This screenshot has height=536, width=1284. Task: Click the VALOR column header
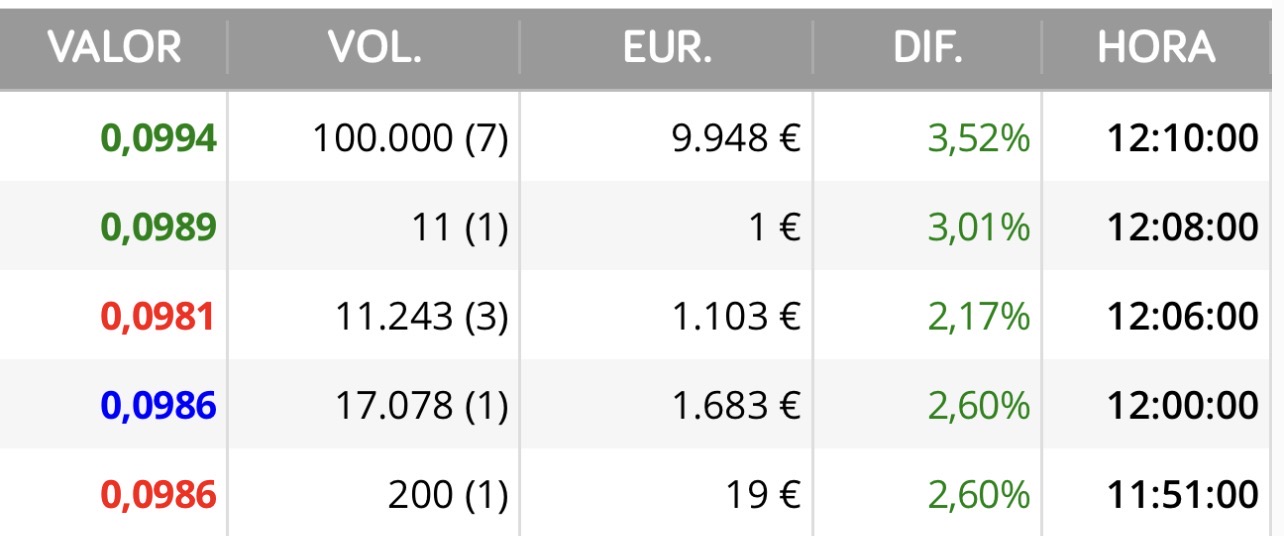tap(114, 48)
